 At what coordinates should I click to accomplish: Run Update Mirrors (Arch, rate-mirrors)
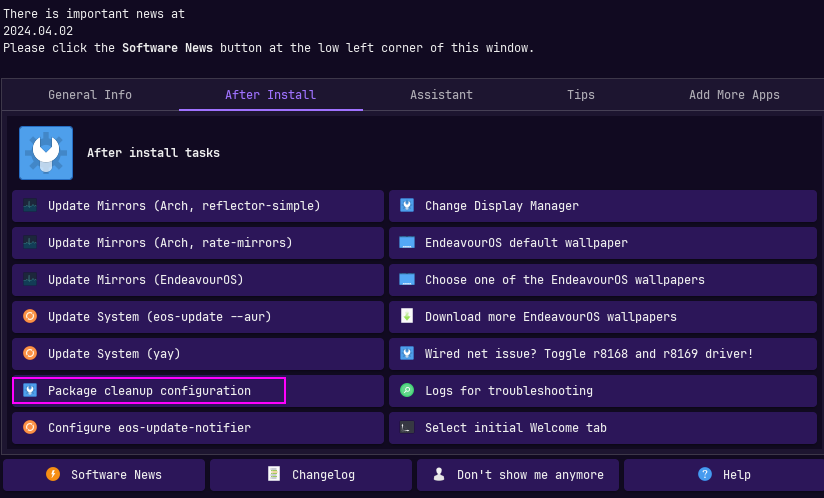click(198, 243)
